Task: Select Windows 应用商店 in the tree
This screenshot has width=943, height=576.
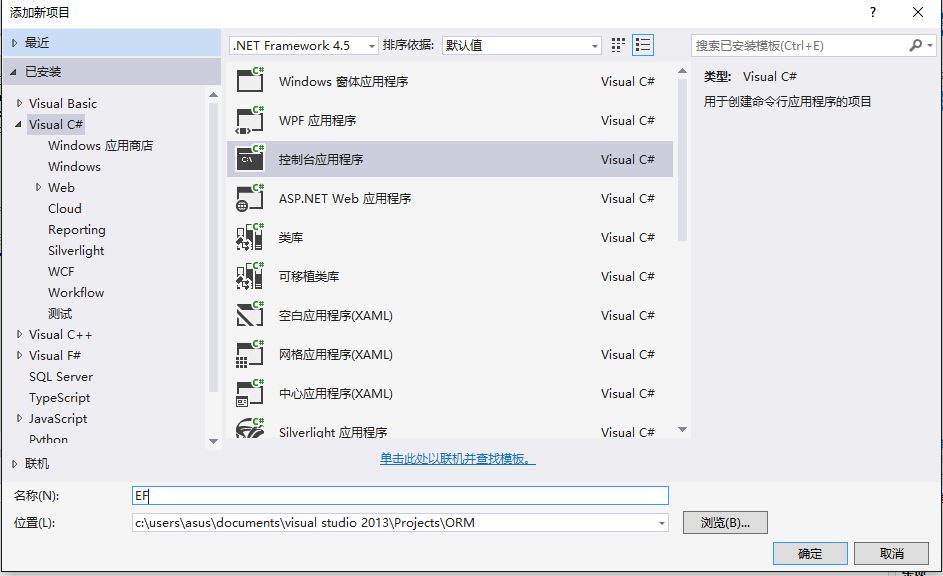Action: 100,146
